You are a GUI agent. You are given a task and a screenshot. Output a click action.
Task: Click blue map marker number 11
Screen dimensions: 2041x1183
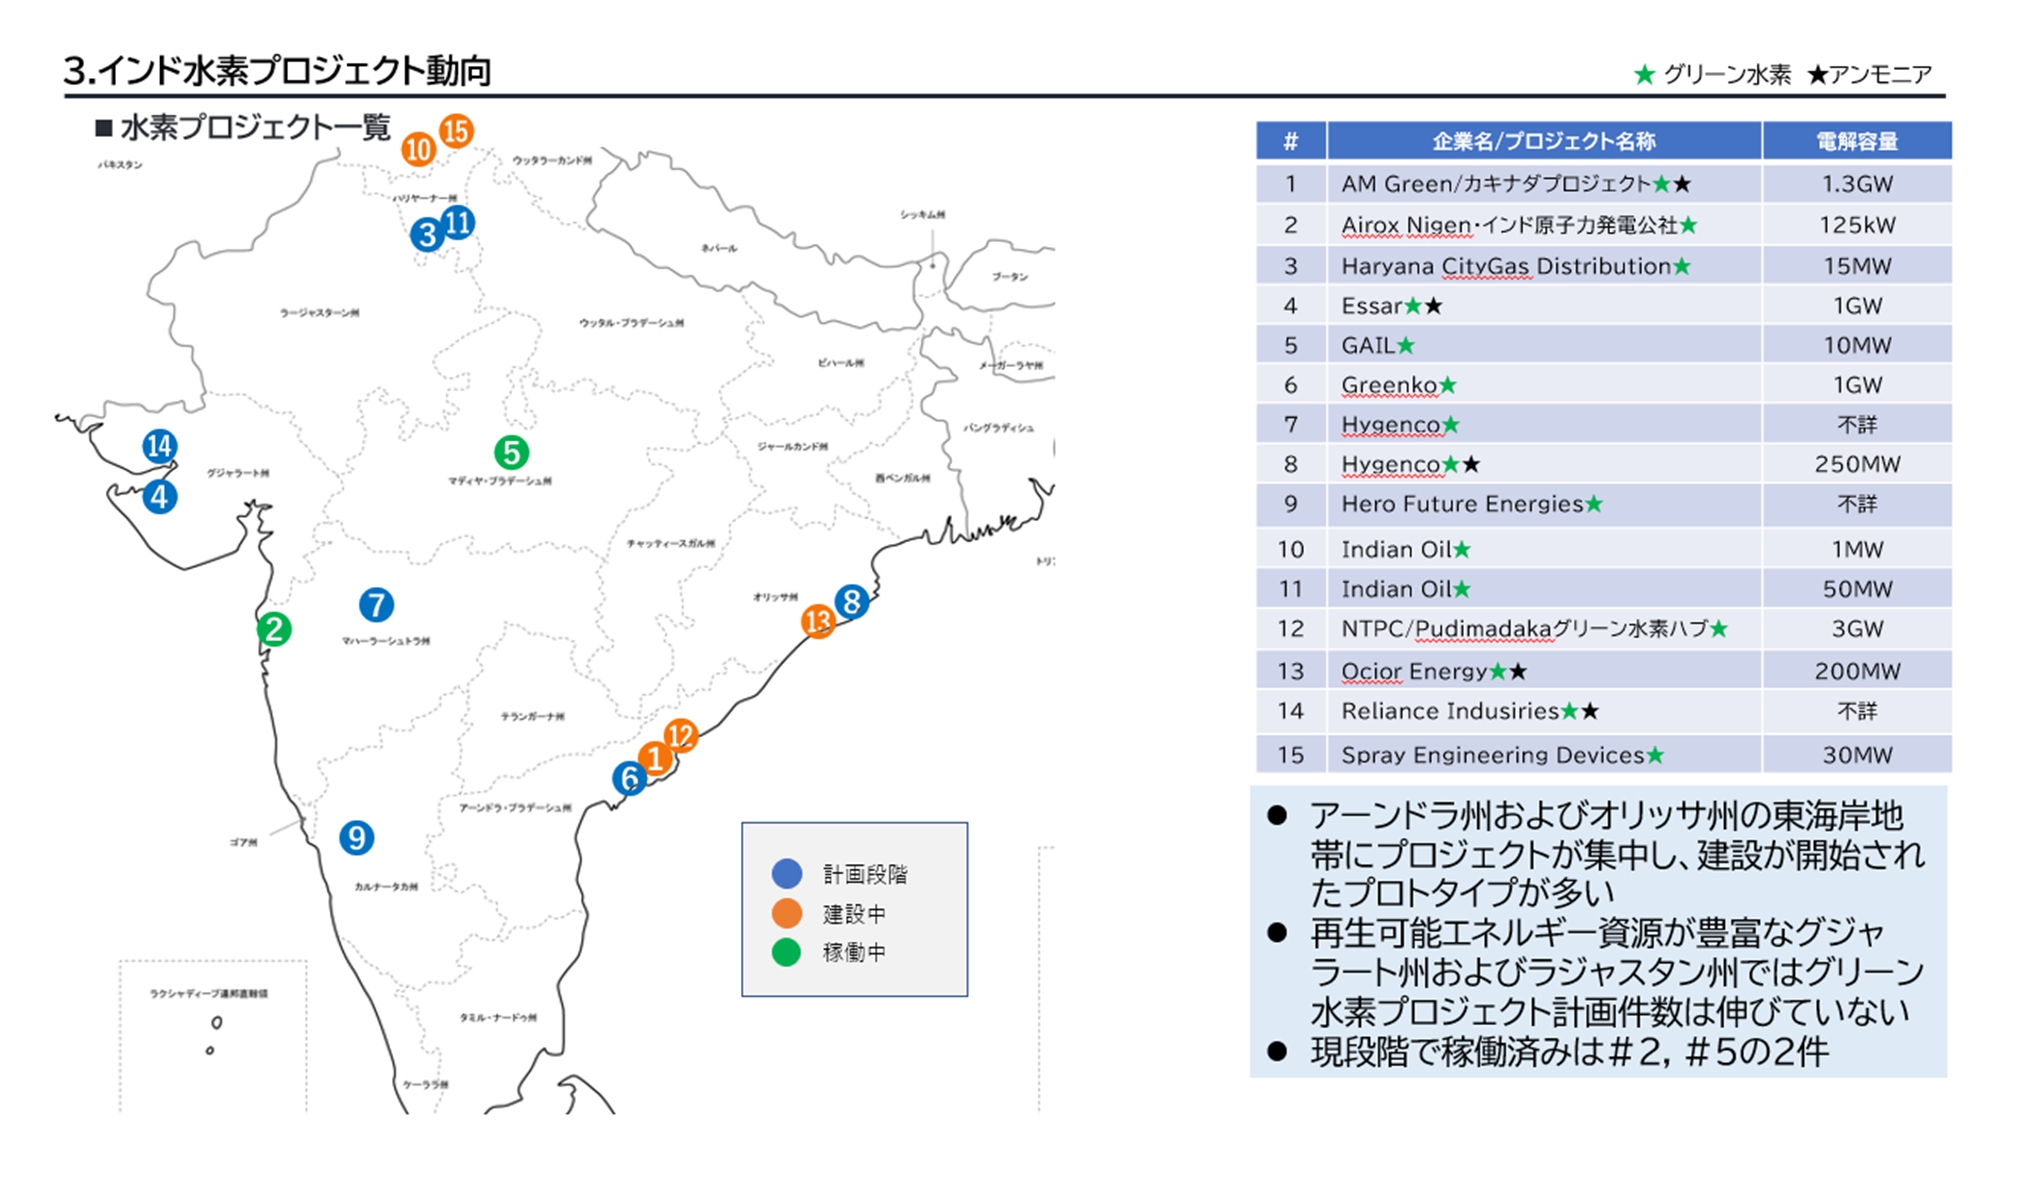pyautogui.click(x=458, y=222)
